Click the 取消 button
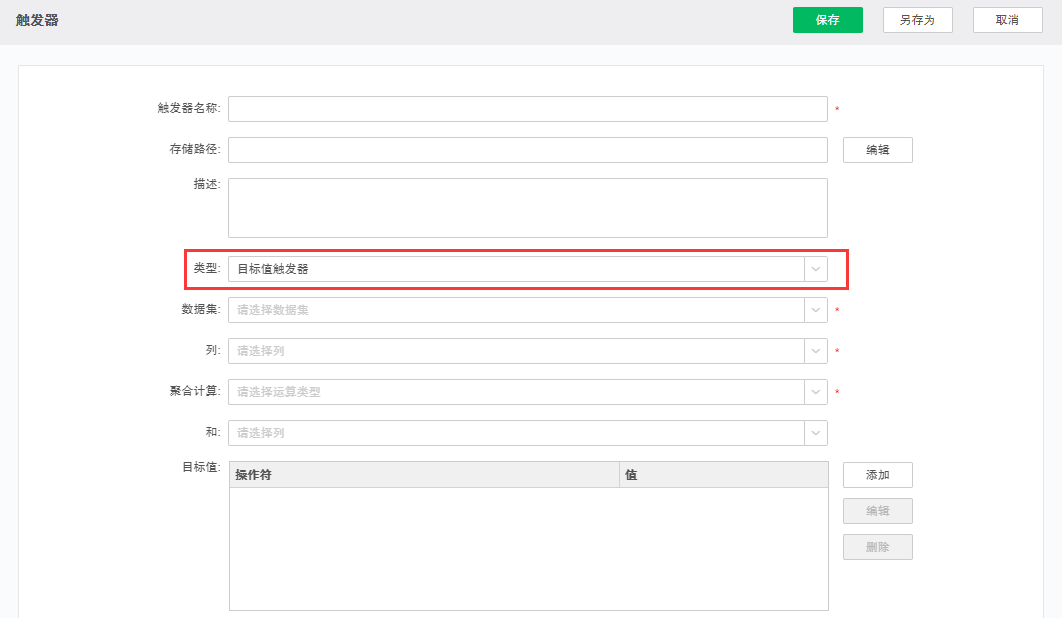Image resolution: width=1062 pixels, height=618 pixels. 1007,19
